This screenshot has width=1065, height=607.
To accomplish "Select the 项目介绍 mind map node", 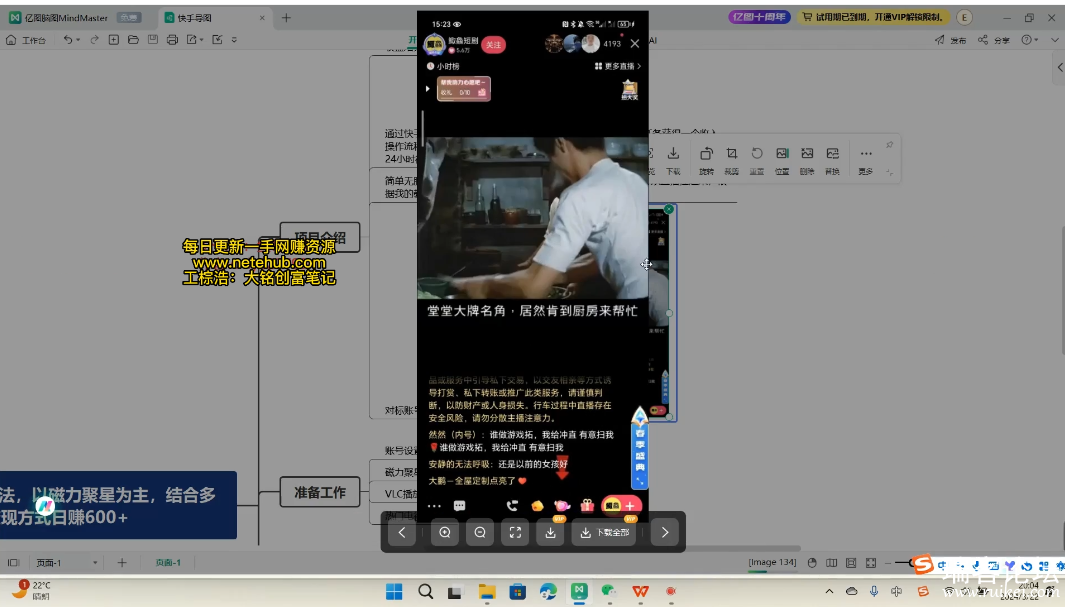I will [320, 238].
